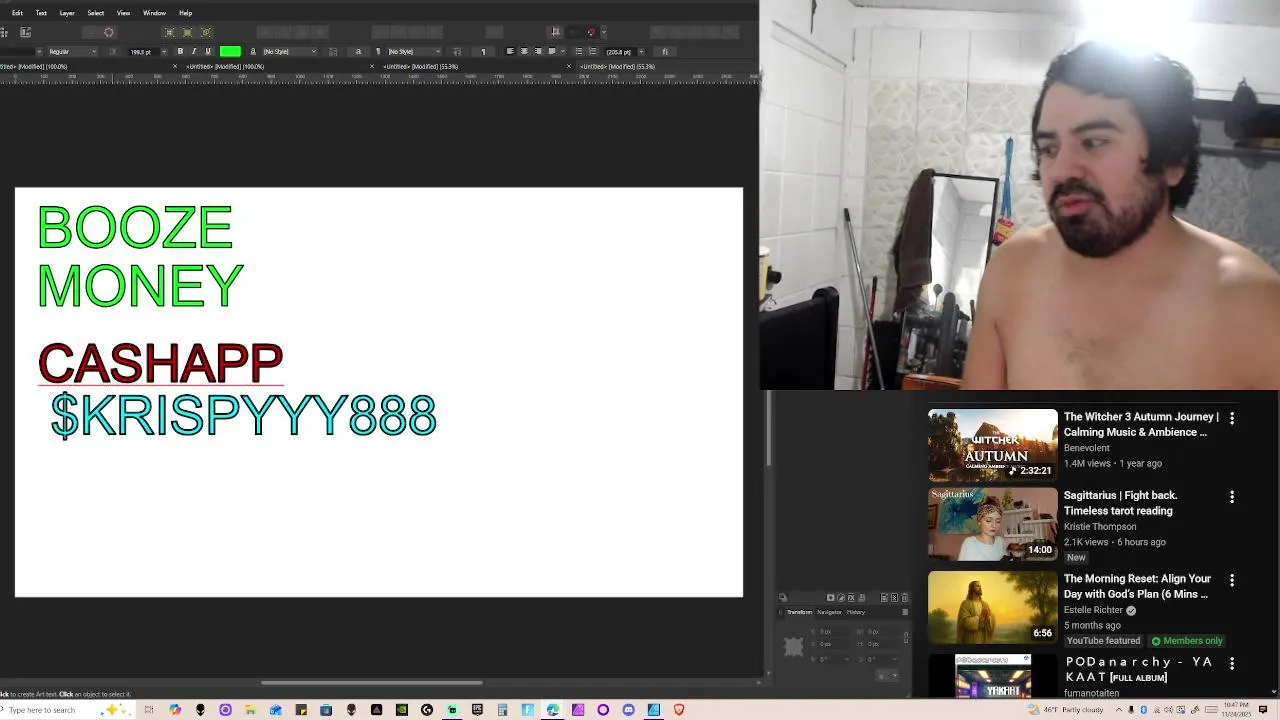Click the snapping magnet icon in toolbar

pos(591,32)
